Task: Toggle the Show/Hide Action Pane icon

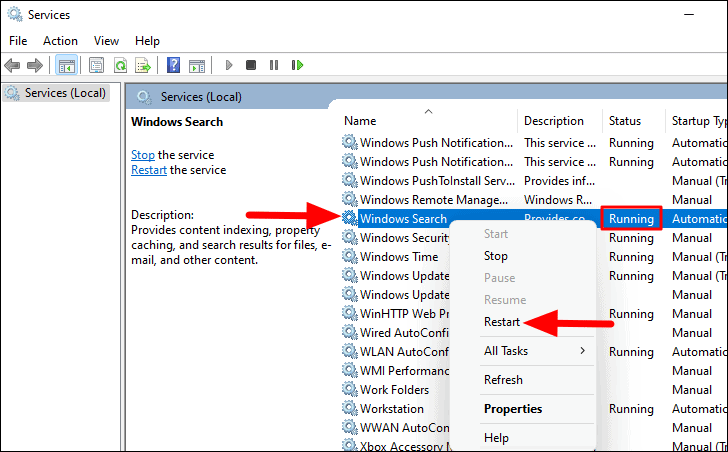Action: coord(197,65)
